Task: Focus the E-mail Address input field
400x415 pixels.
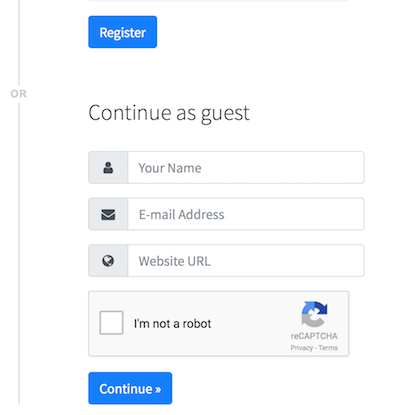Action: [x=246, y=214]
